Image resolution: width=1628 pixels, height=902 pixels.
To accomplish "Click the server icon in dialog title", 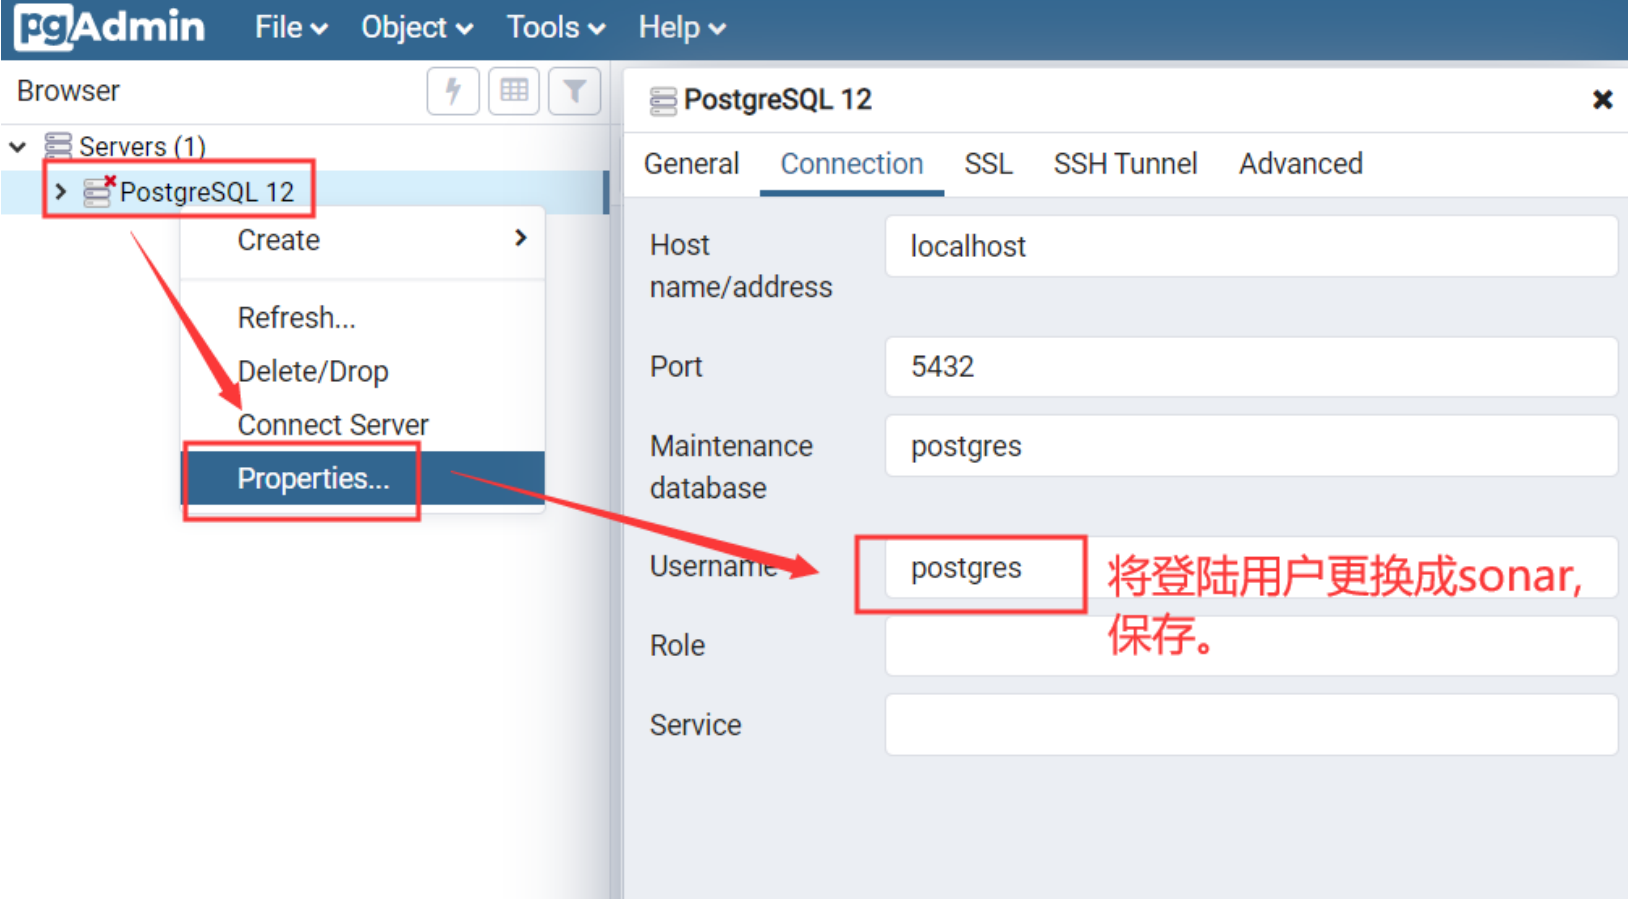I will pos(663,101).
